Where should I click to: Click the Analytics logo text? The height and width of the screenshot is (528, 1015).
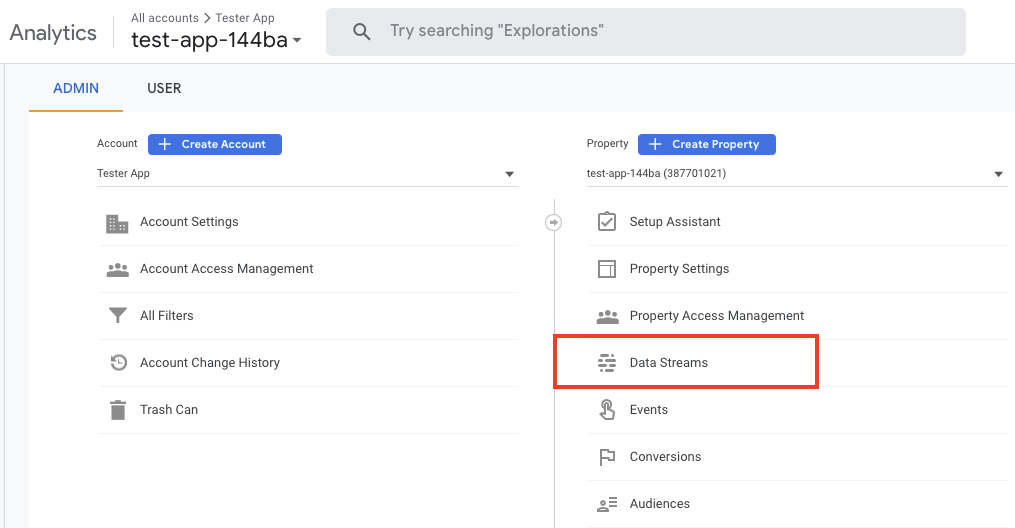coord(53,33)
